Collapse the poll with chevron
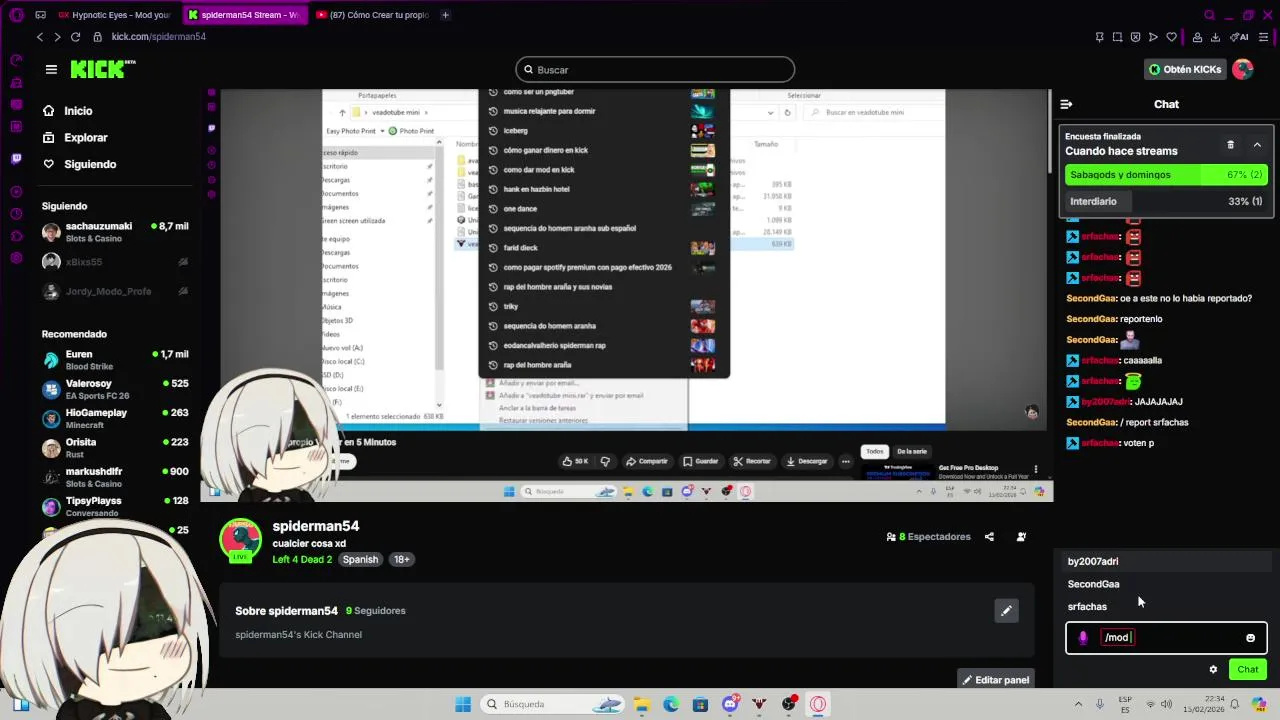1280x720 pixels. click(x=1257, y=145)
